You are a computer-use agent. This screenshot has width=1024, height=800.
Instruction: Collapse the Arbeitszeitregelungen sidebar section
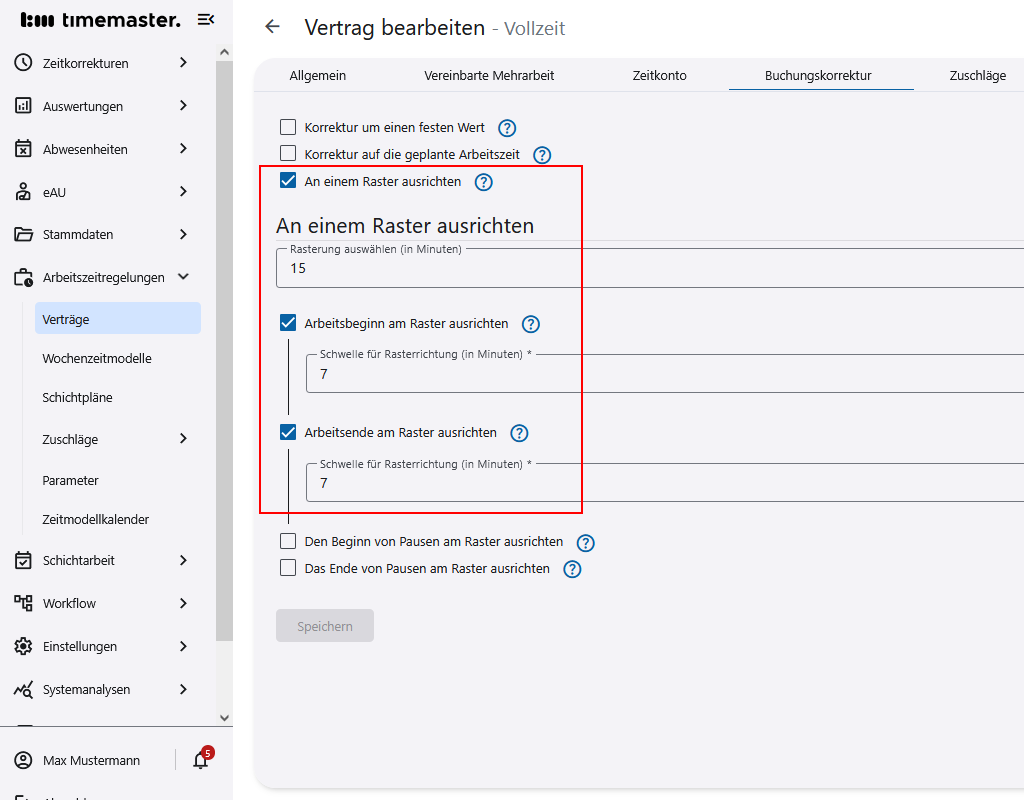point(183,277)
